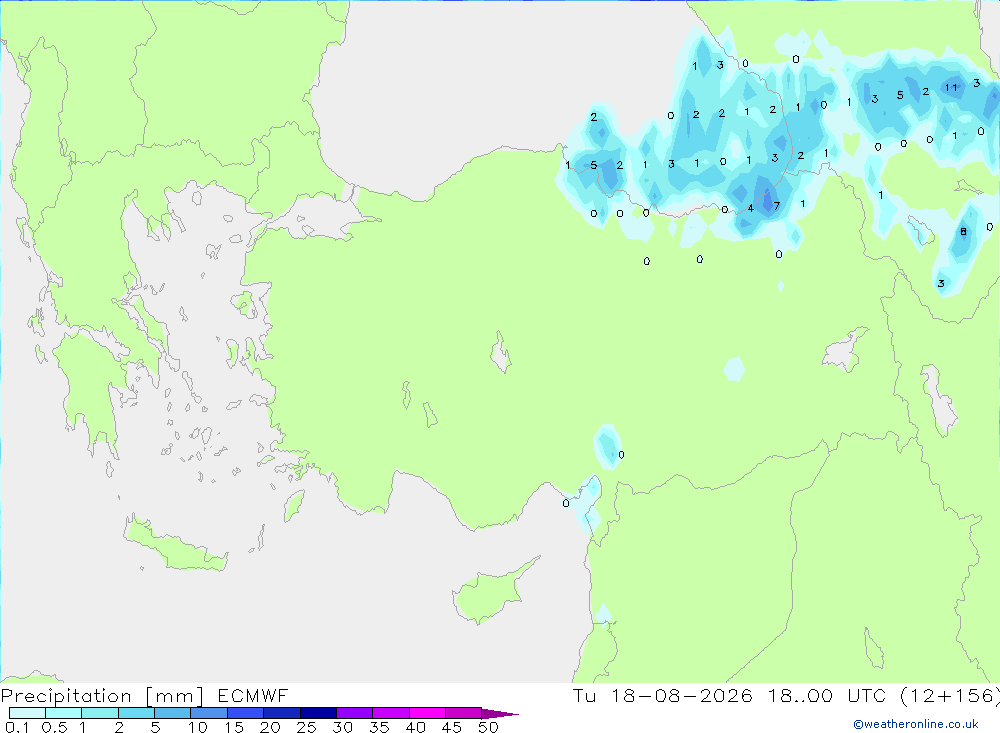1000x733 pixels.
Task: Click the 1–2 mm legend color segment
Action: click(x=100, y=713)
